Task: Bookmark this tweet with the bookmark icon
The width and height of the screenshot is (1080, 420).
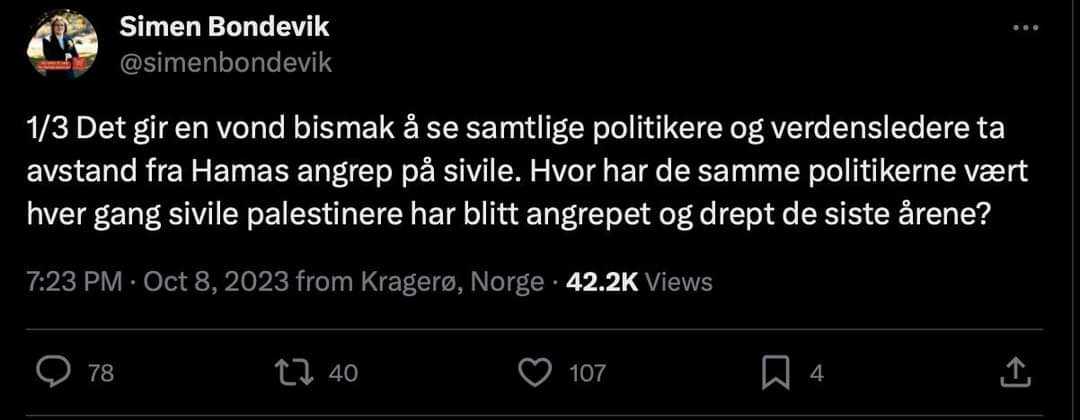Action: (777, 372)
